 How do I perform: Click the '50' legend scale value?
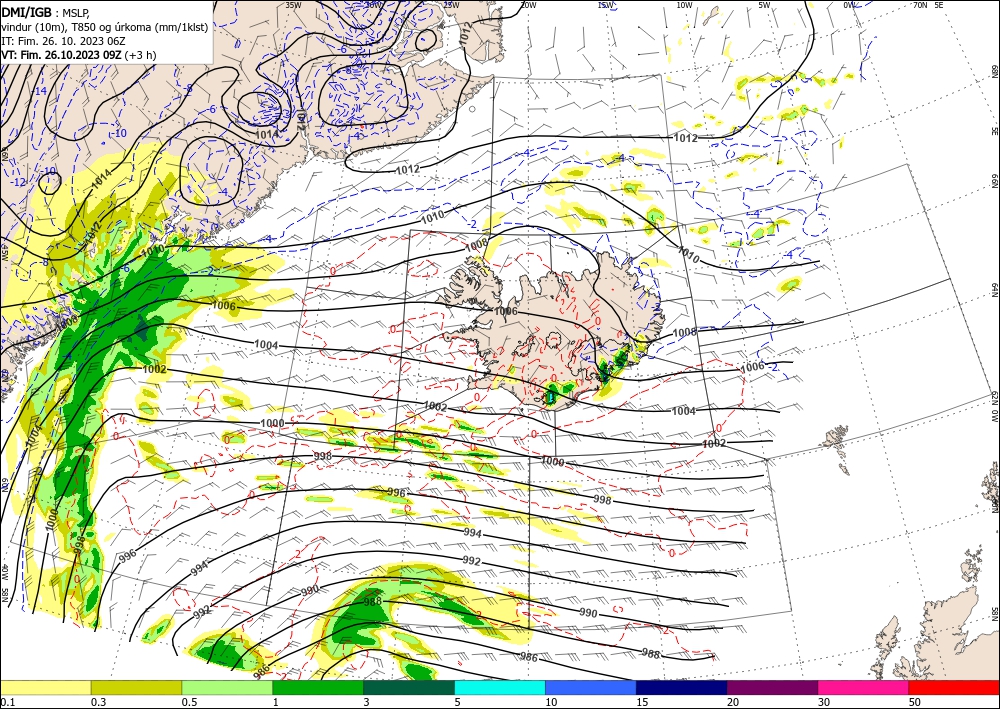(915, 702)
